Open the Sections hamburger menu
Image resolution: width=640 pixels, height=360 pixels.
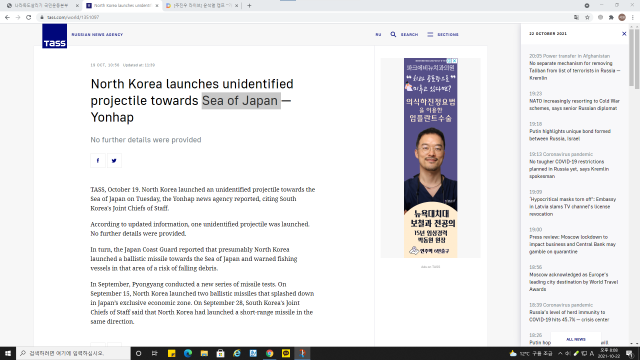click(430, 34)
